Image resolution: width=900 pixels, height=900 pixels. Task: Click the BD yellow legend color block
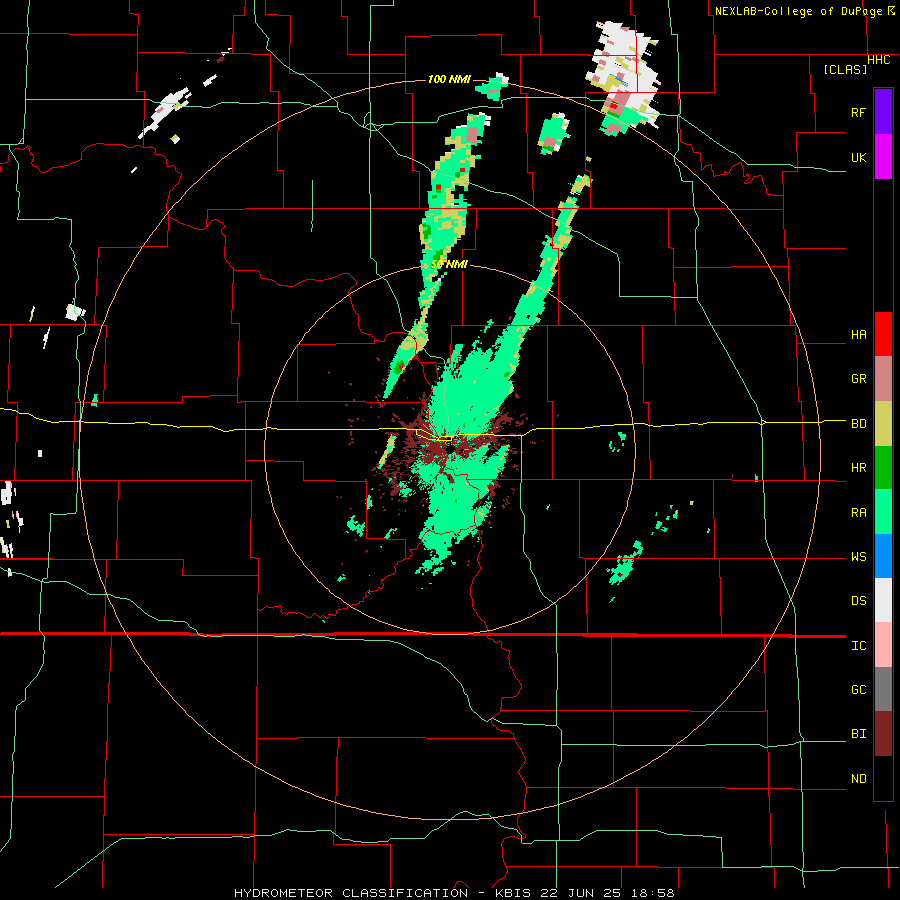[x=883, y=424]
